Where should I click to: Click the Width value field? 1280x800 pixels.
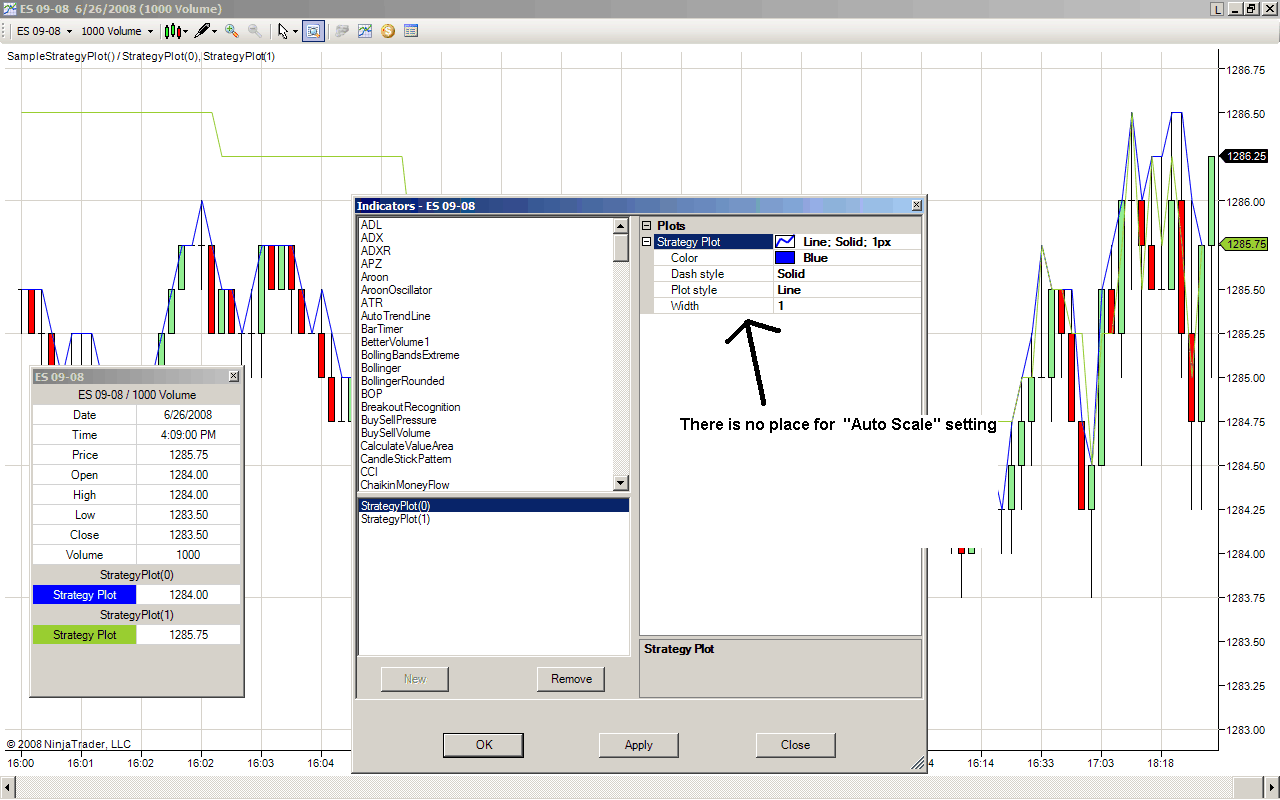pyautogui.click(x=847, y=306)
